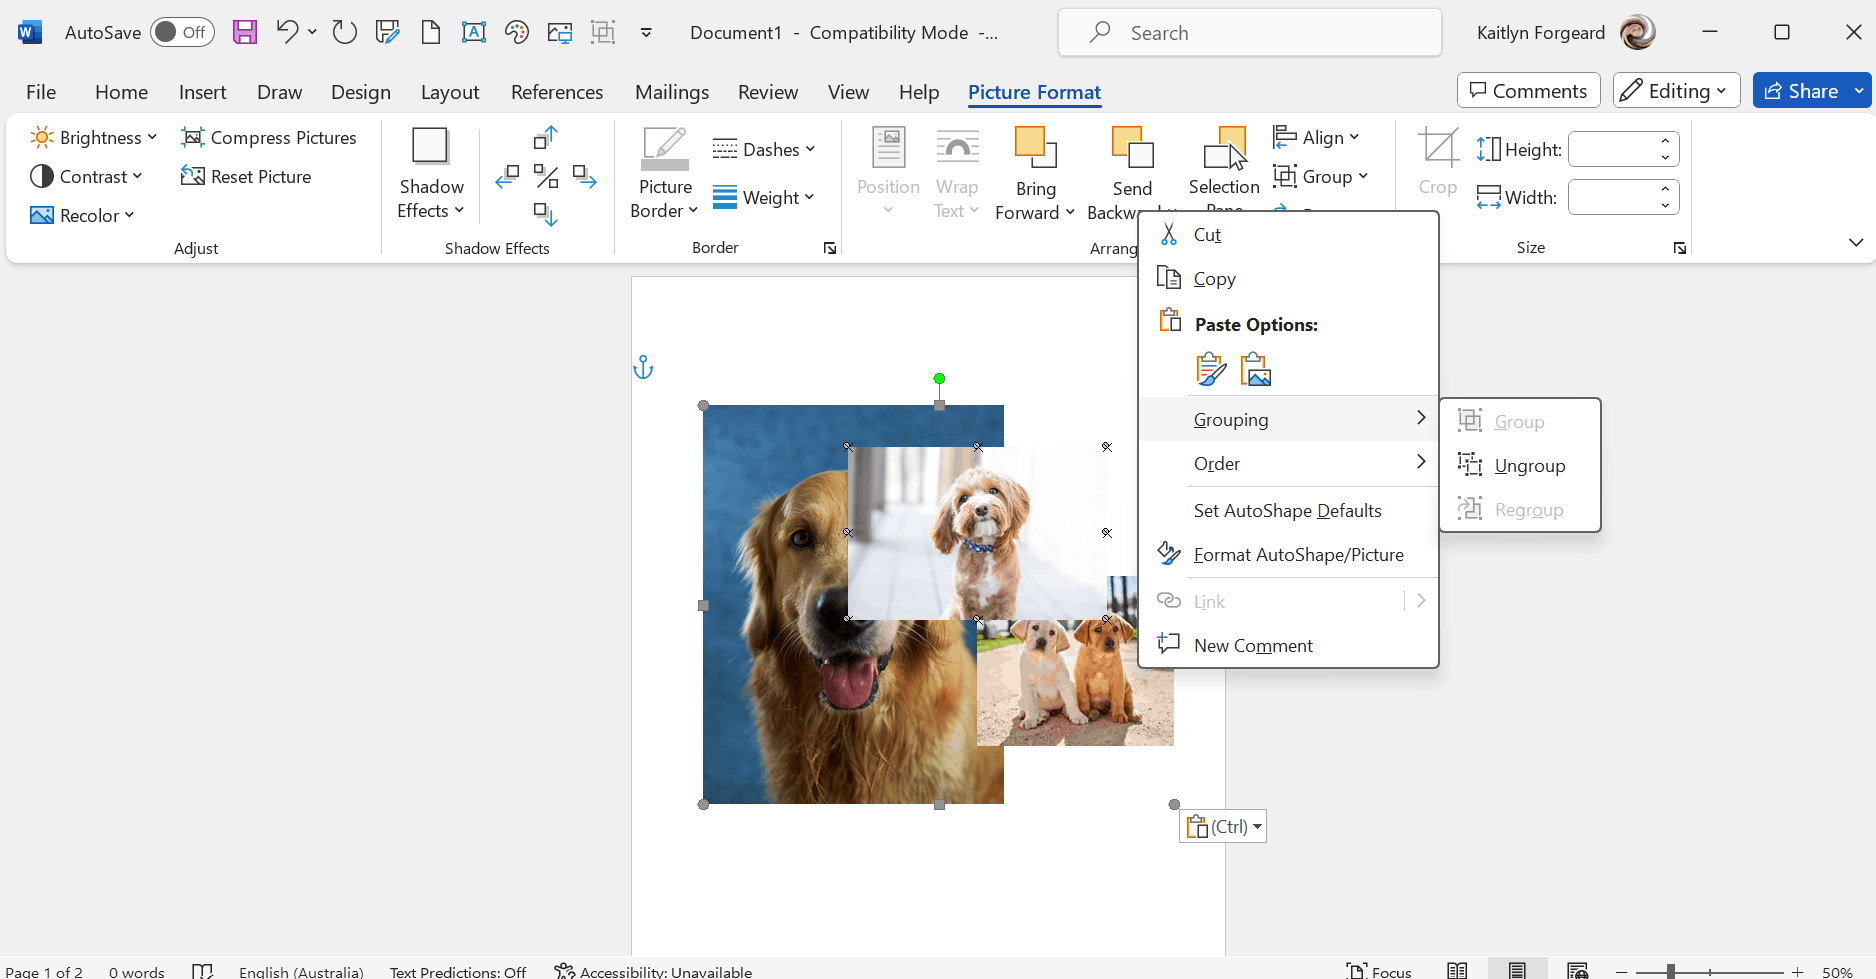Open the Dashes border style menu
This screenshot has width=1876, height=979.
(764, 149)
